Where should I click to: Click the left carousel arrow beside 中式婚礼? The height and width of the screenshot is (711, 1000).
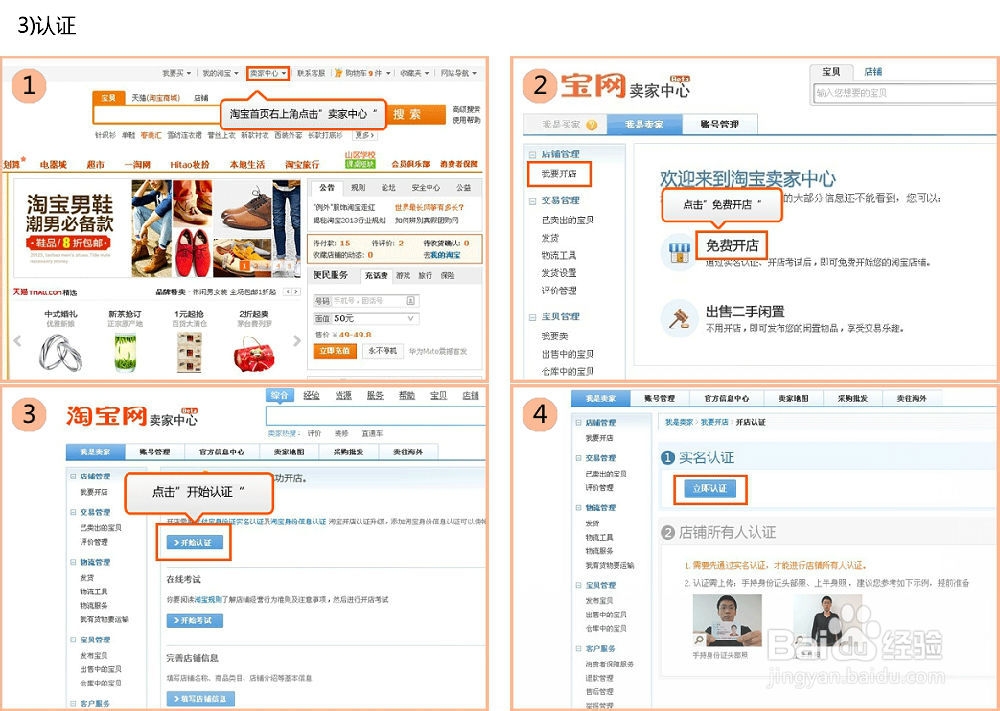[17, 341]
